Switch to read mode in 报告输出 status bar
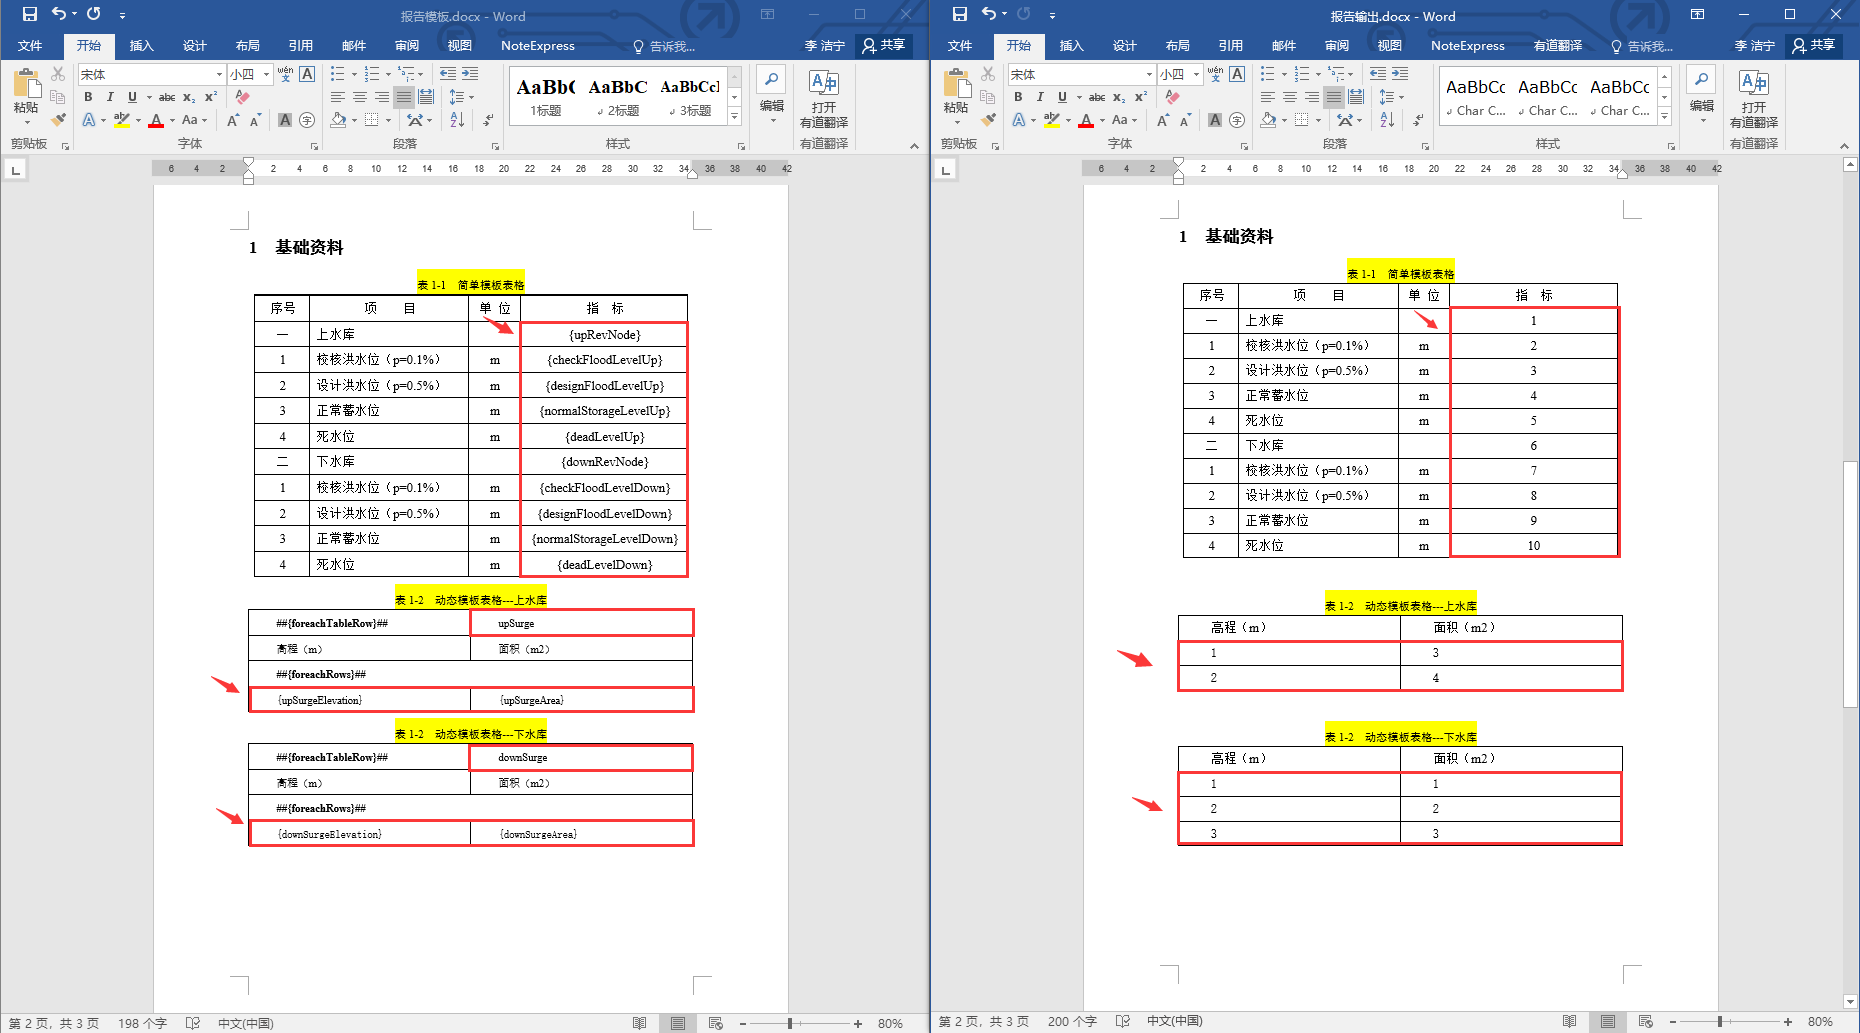 point(1570,1022)
